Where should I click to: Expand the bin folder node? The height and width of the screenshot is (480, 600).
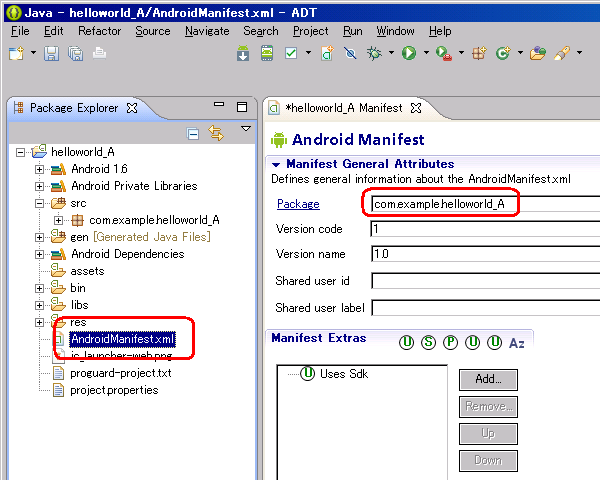click(39, 288)
